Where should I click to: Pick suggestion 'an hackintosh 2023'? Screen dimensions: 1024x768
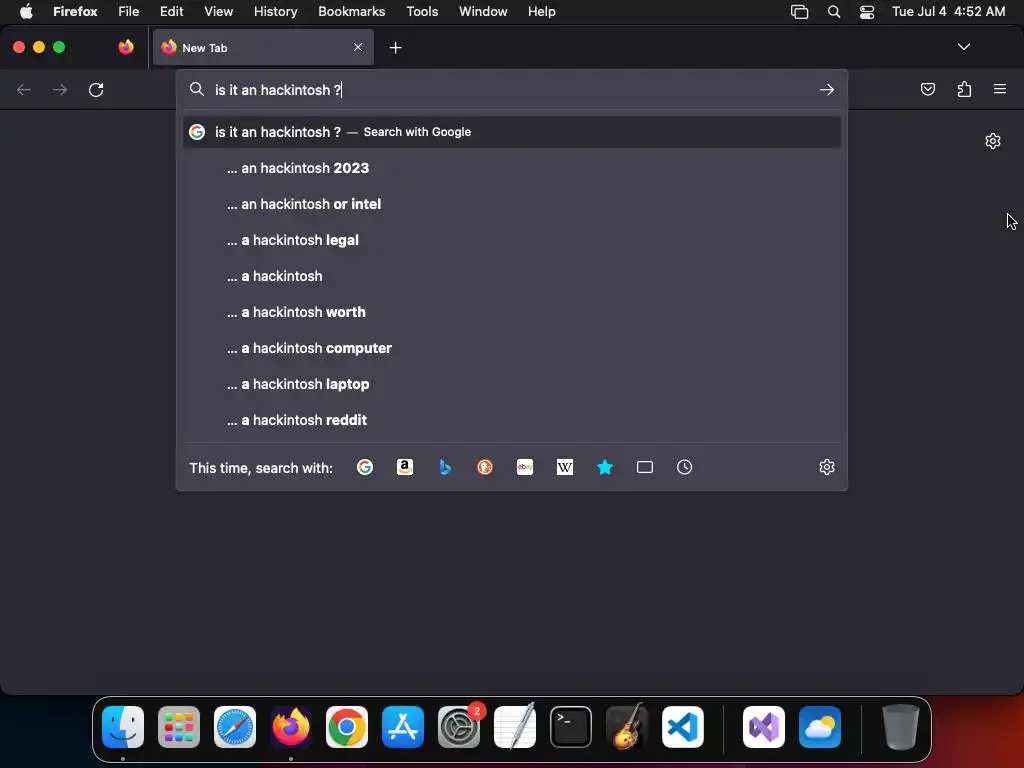(x=512, y=168)
